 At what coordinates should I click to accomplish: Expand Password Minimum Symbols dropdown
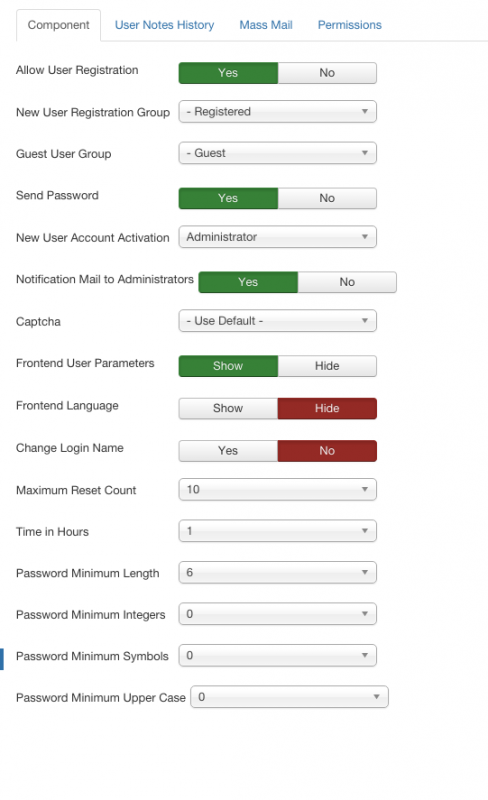(x=278, y=656)
